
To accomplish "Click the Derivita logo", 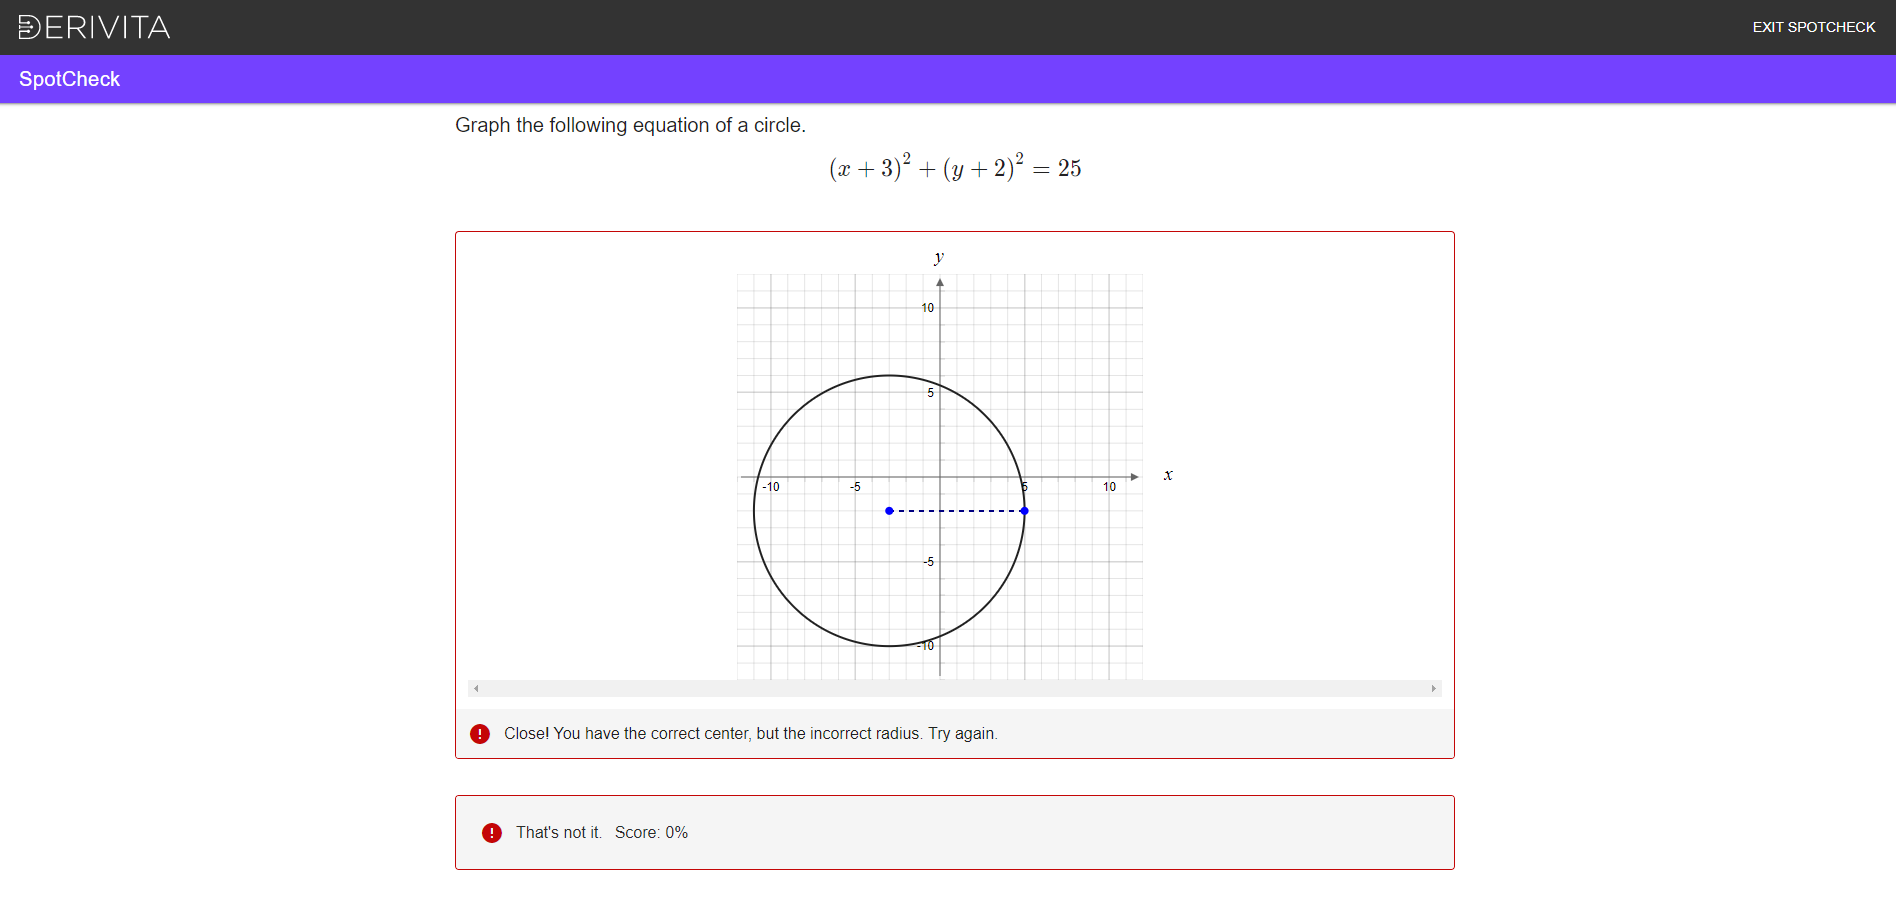I will pyautogui.click(x=94, y=27).
